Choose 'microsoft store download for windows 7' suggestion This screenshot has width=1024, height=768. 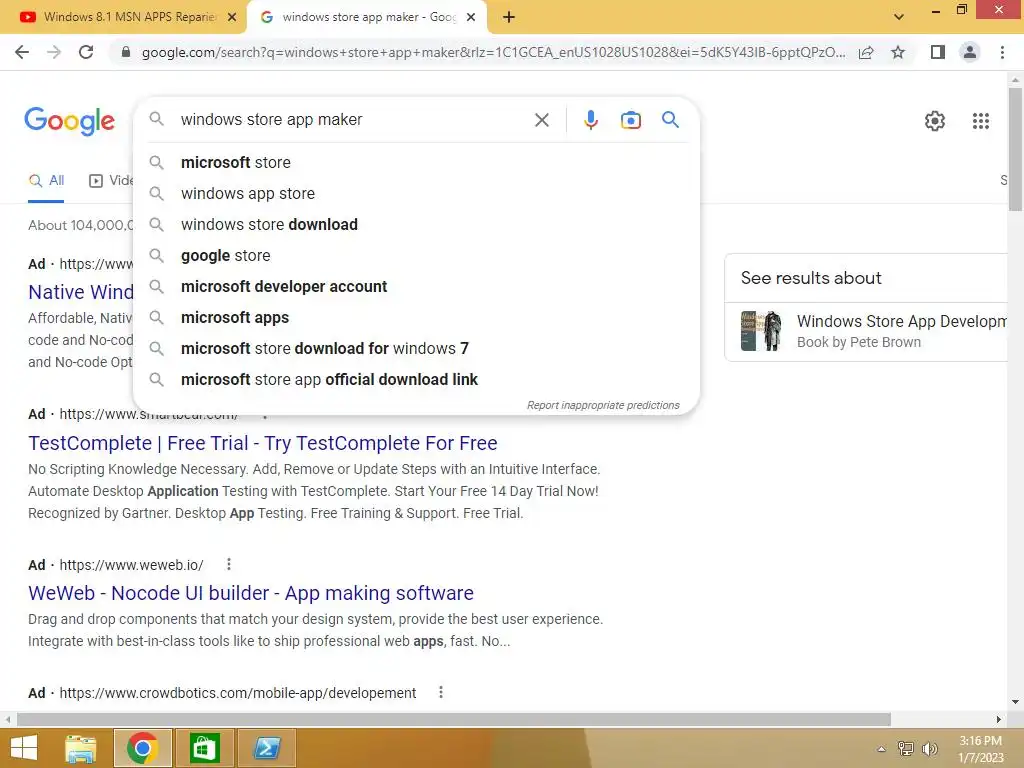416,349
